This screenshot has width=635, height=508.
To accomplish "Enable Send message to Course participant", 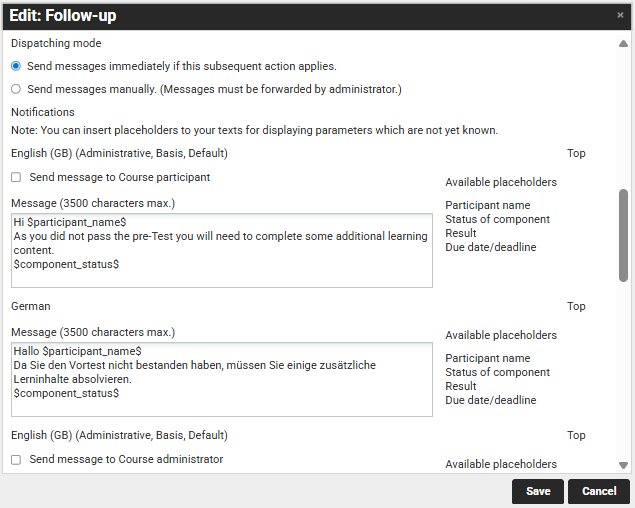I will pos(16,177).
